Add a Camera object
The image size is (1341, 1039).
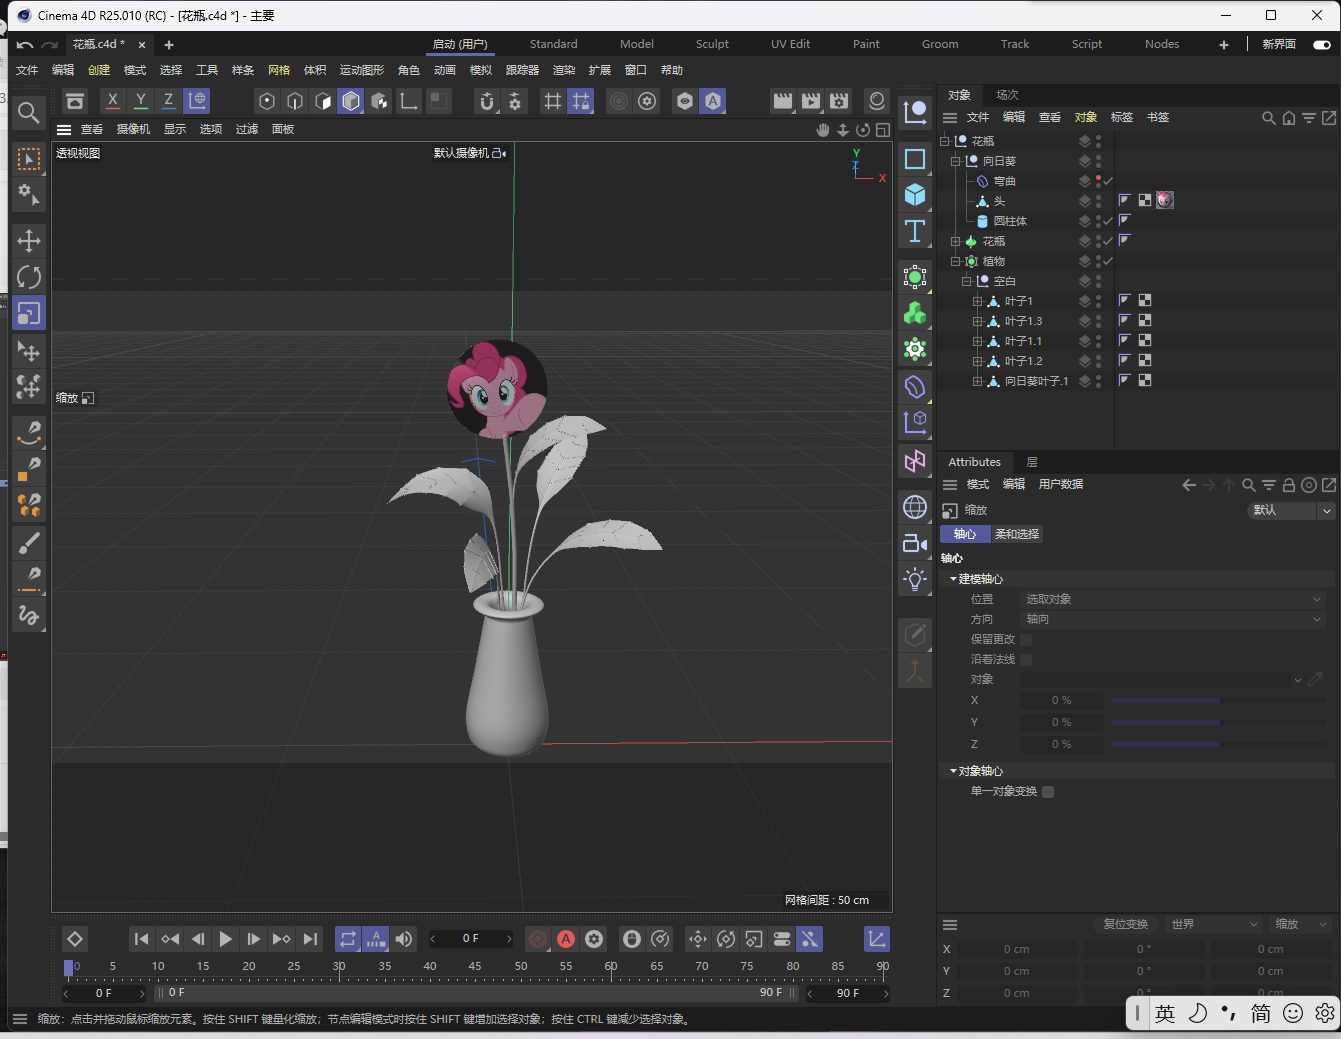coord(915,543)
